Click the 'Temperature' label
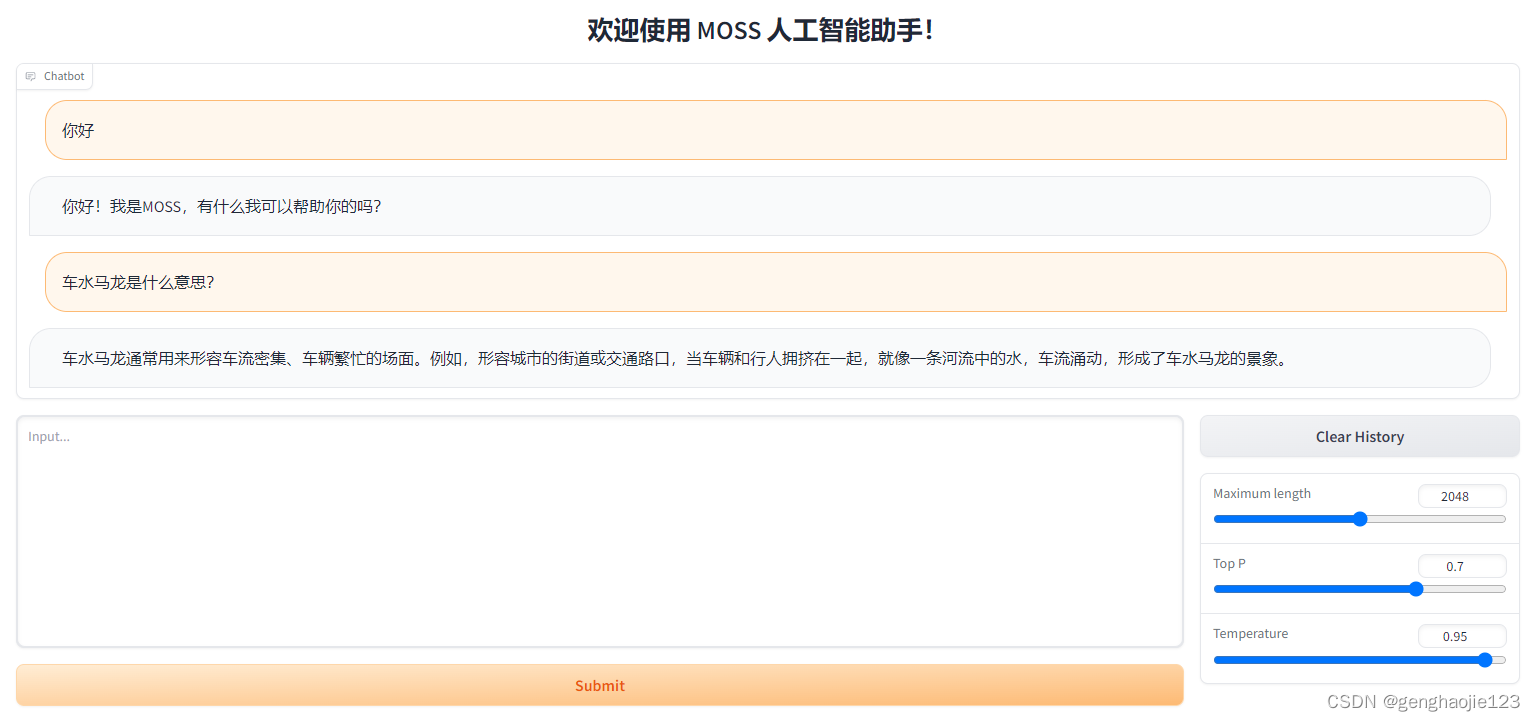This screenshot has width=1535, height=721. pyautogui.click(x=1250, y=633)
